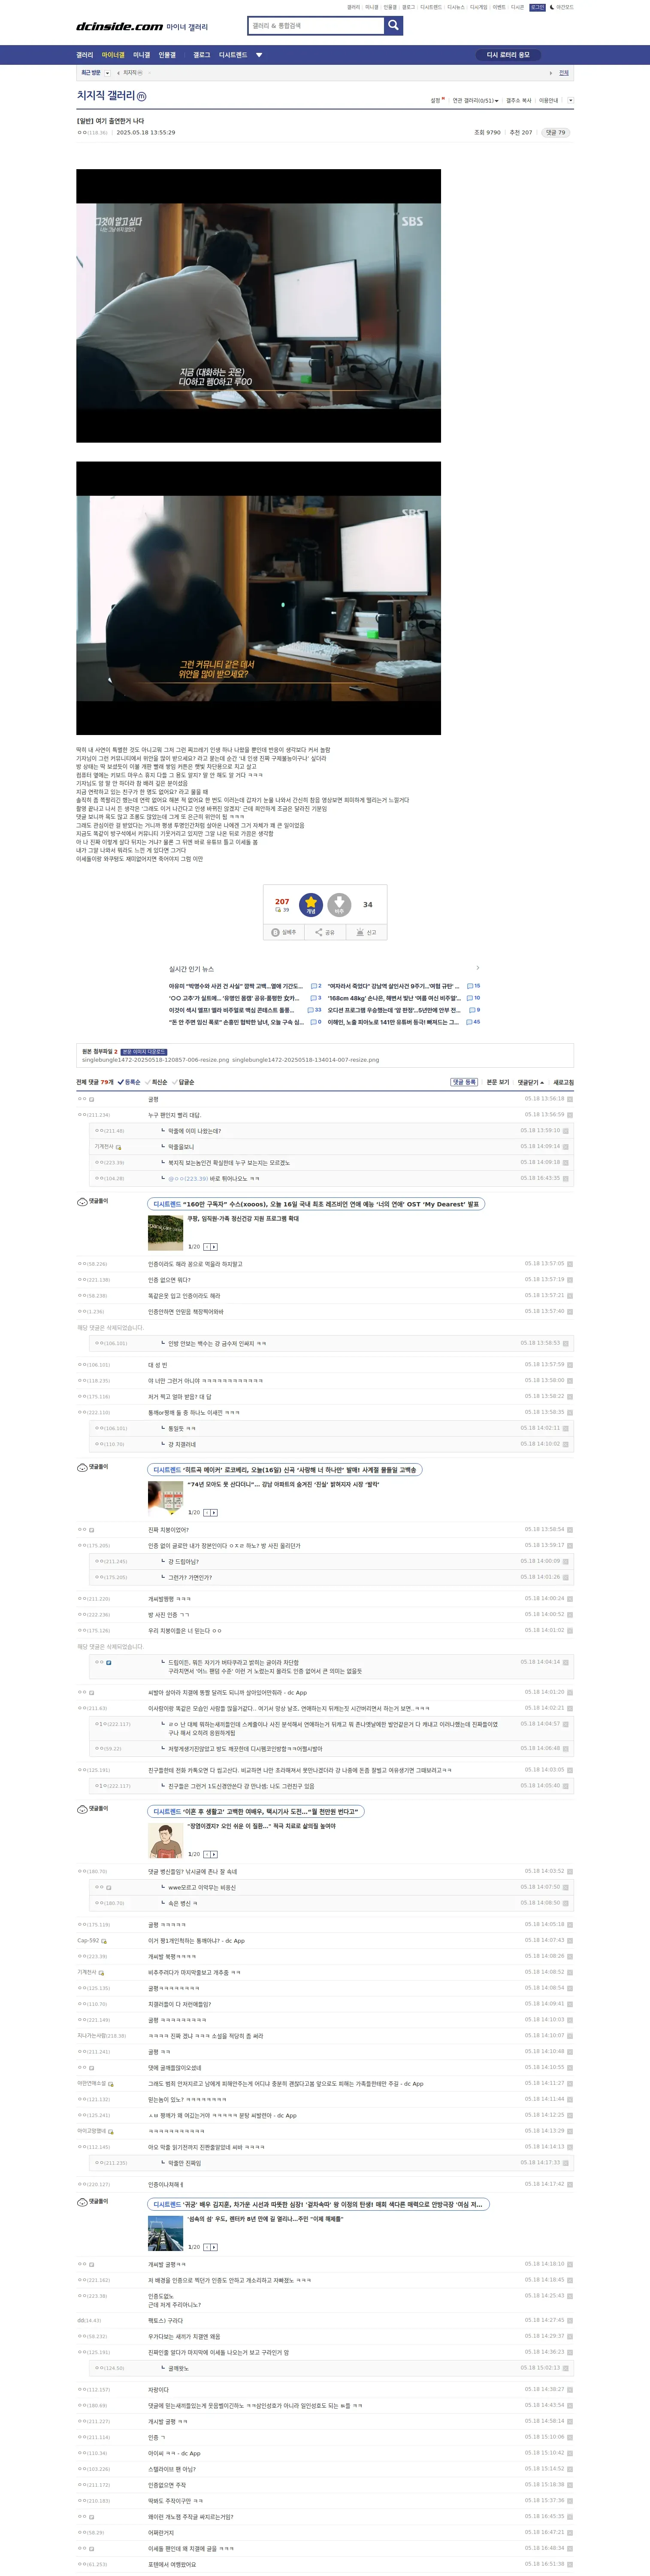Image resolution: width=650 pixels, height=2576 pixels.
Task: Select 등록순 comment sort option
Action: 129,1082
